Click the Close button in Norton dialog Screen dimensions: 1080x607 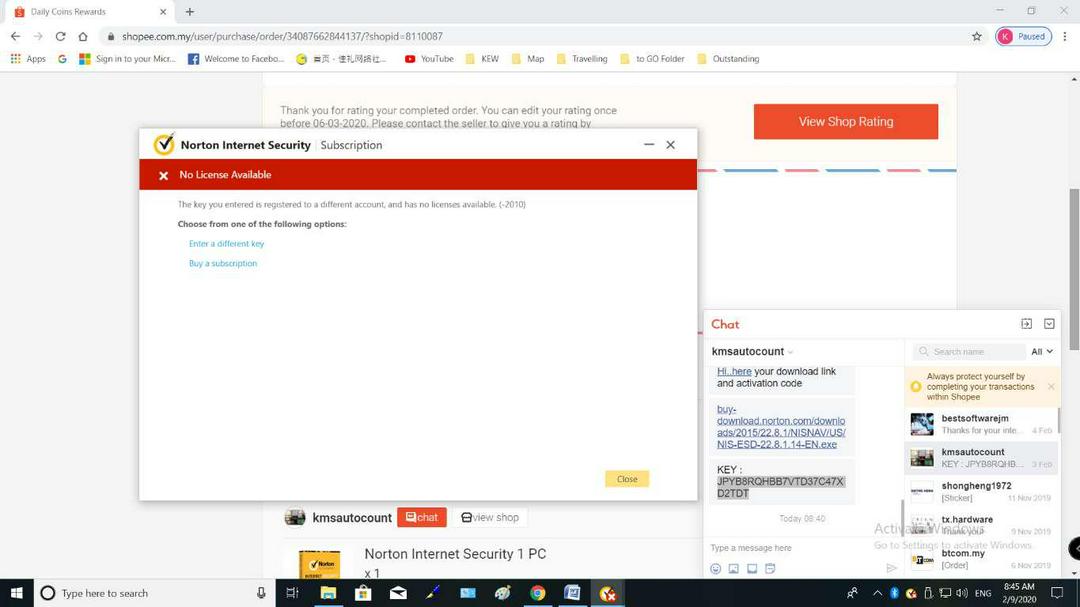[627, 479]
